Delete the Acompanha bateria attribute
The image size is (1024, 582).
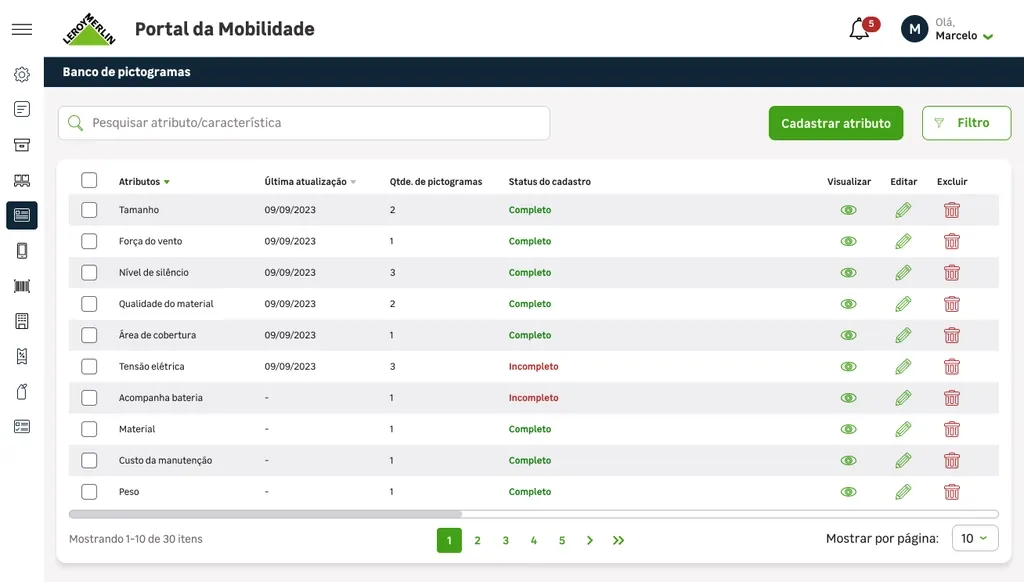[x=952, y=398]
